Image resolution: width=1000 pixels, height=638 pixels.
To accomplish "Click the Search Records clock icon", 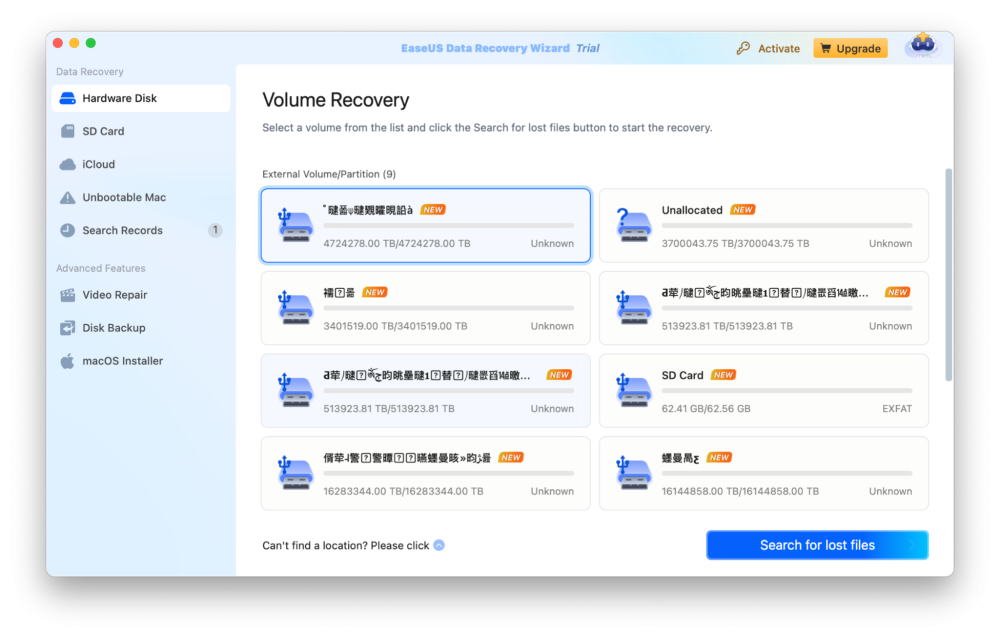I will [x=68, y=230].
